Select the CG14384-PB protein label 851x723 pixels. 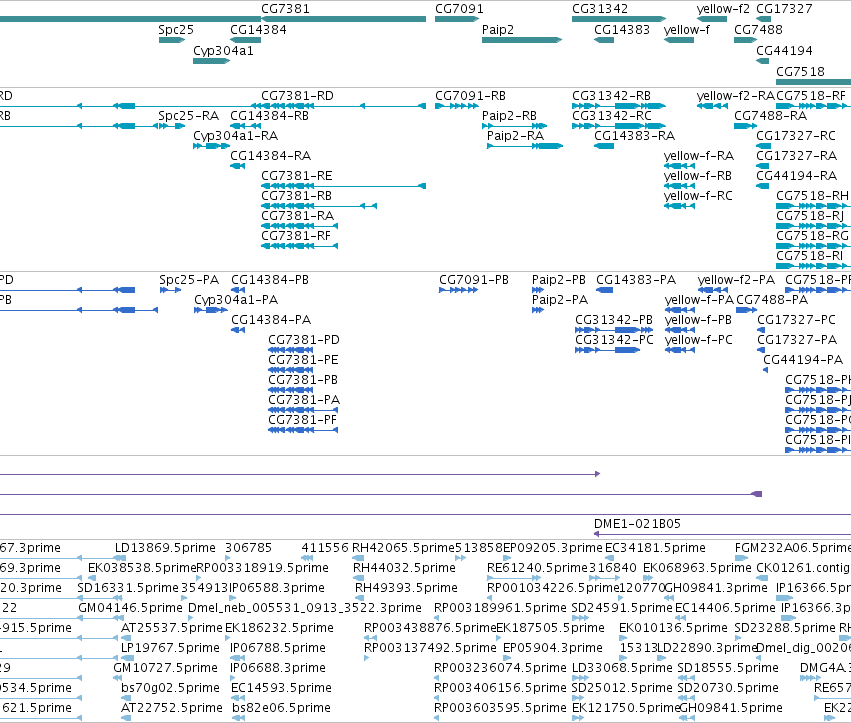point(270,280)
